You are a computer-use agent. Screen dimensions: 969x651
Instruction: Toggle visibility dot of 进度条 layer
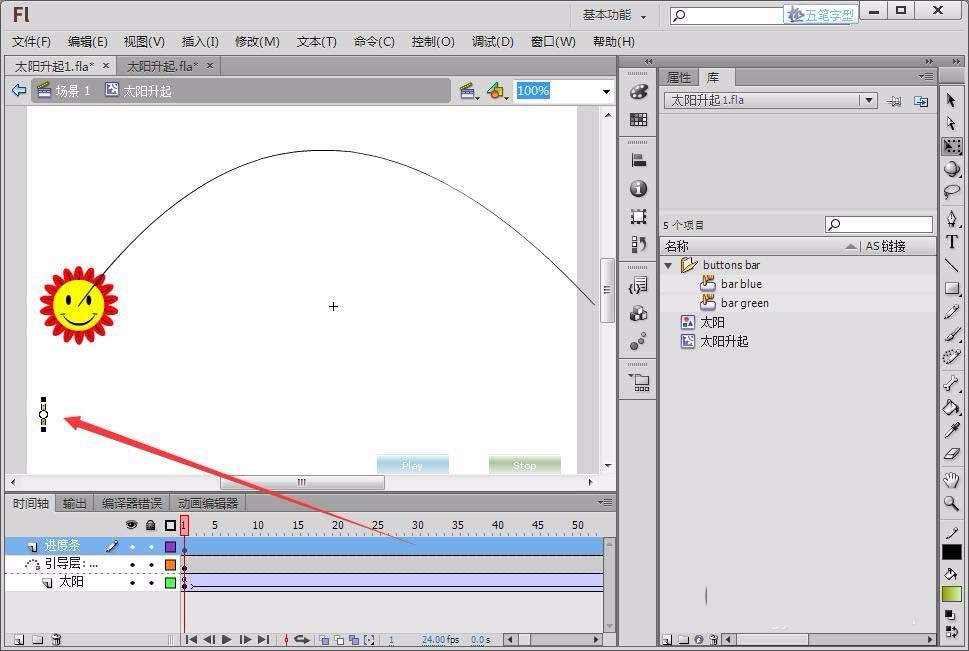[132, 546]
